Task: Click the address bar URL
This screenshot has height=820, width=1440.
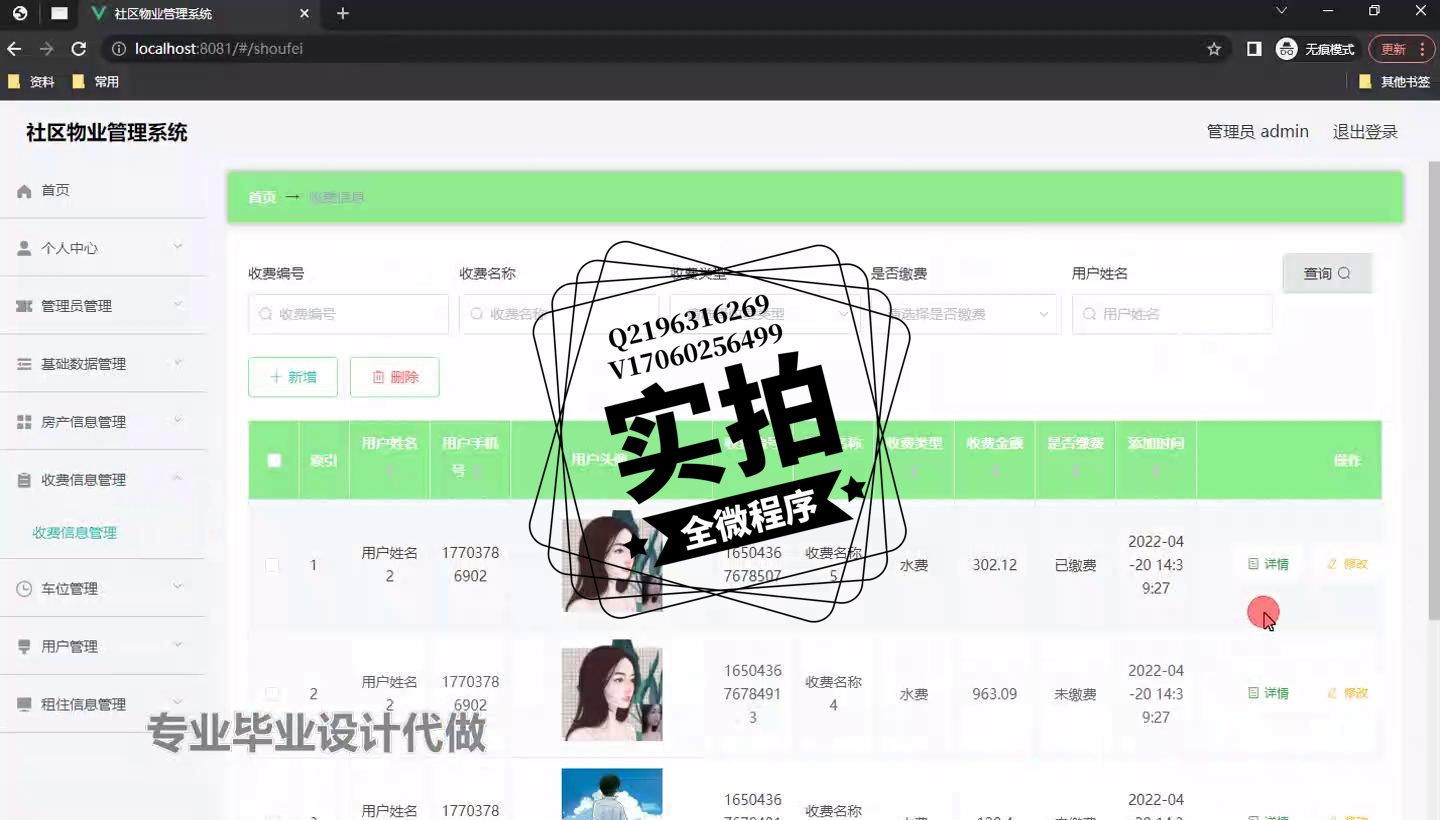Action: [219, 49]
